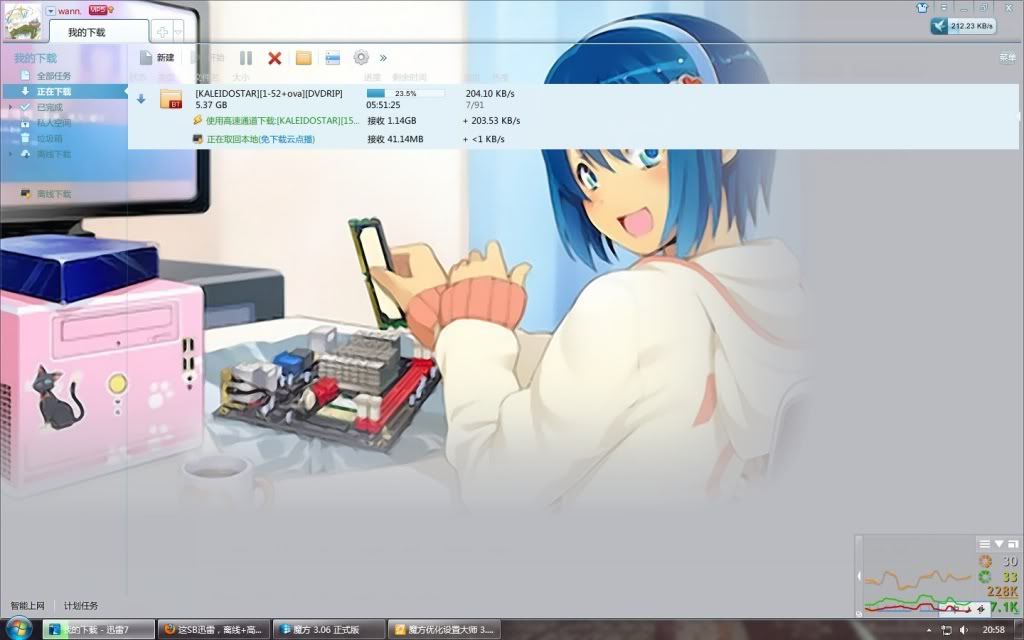Click the 212.23 KB/s speed indicator
The image size is (1024, 640).
pyautogui.click(x=963, y=26)
